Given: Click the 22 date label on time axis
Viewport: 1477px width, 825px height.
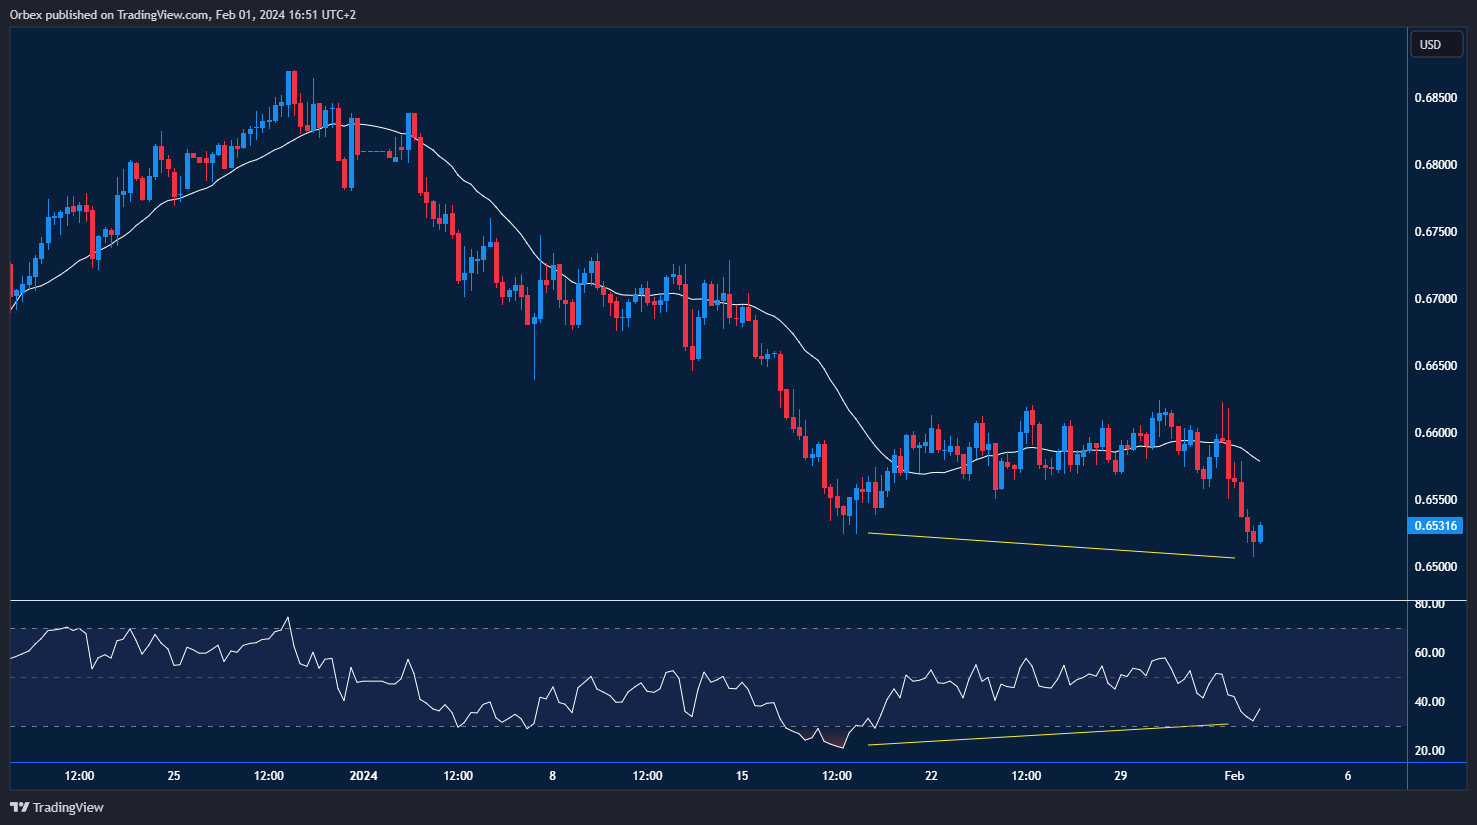Looking at the screenshot, I should click(x=931, y=776).
